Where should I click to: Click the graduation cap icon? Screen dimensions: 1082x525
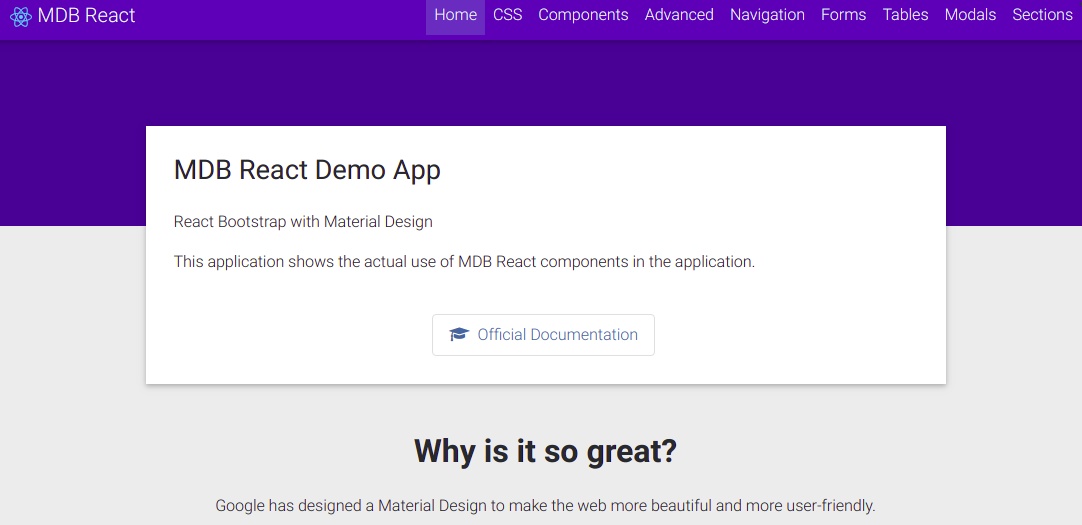click(x=459, y=335)
